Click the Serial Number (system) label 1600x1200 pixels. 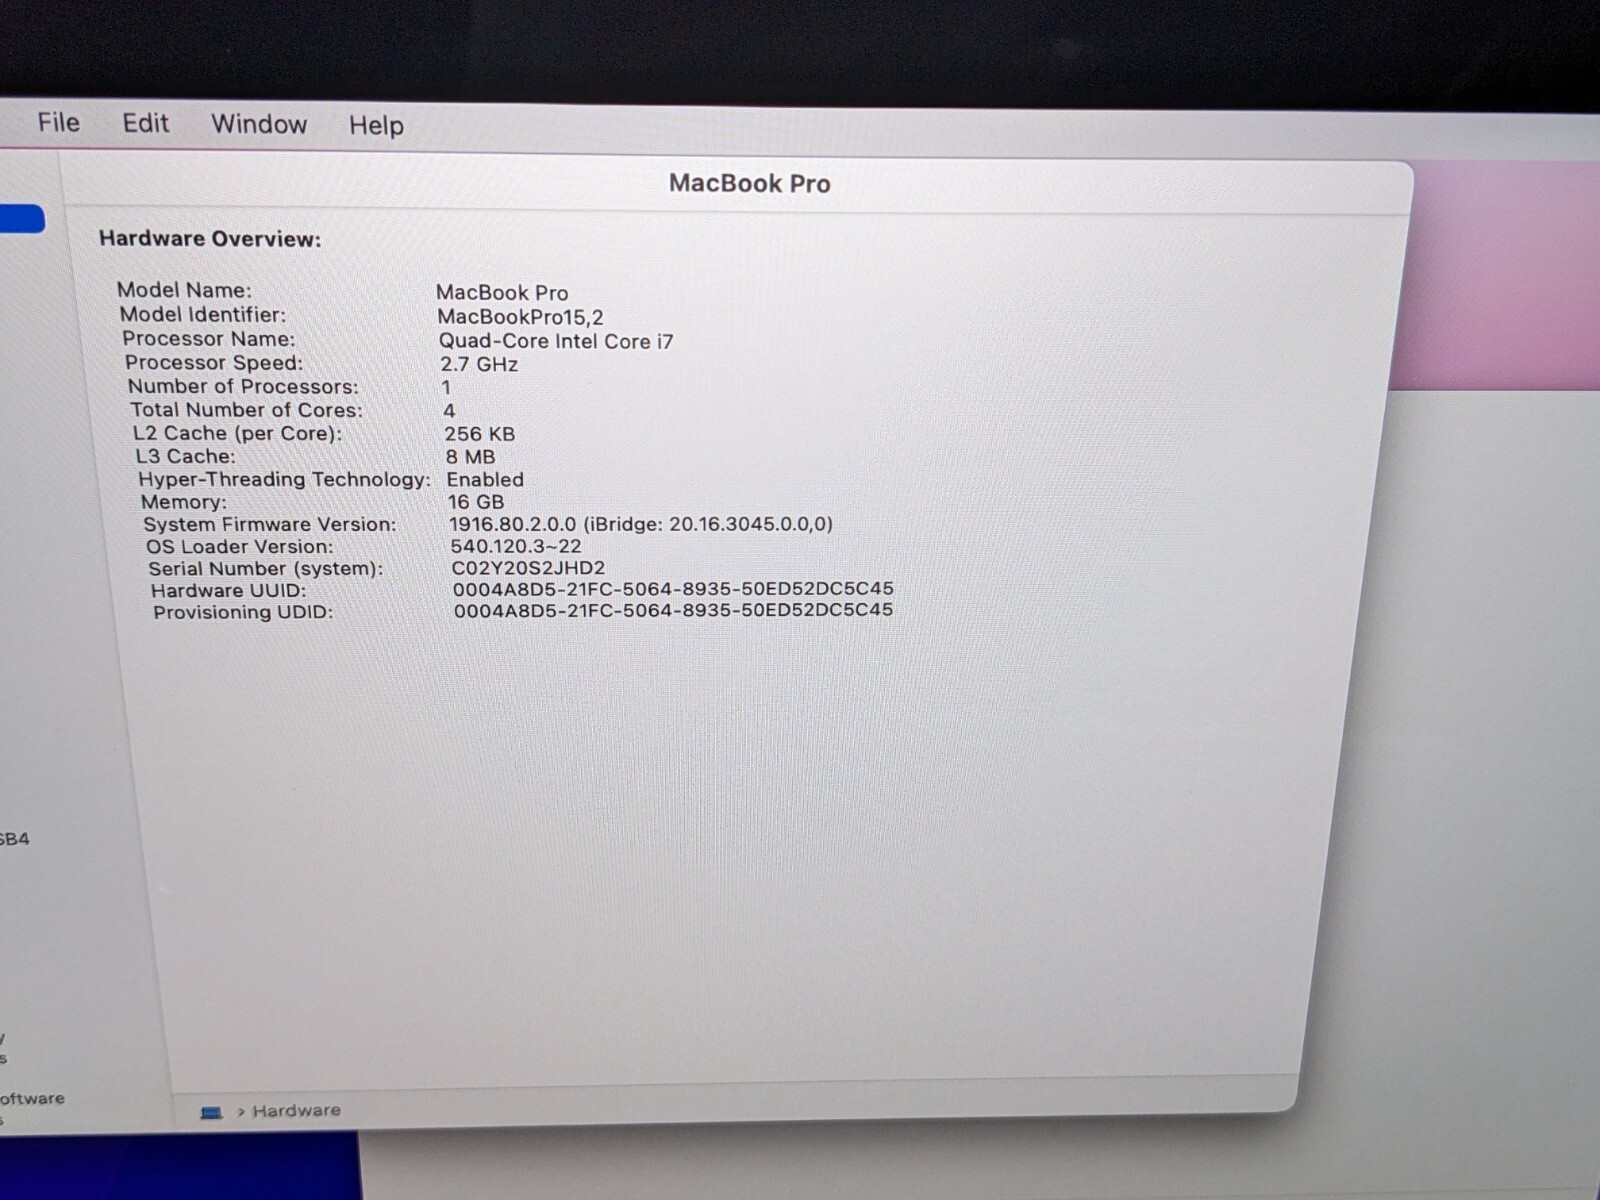coord(265,568)
